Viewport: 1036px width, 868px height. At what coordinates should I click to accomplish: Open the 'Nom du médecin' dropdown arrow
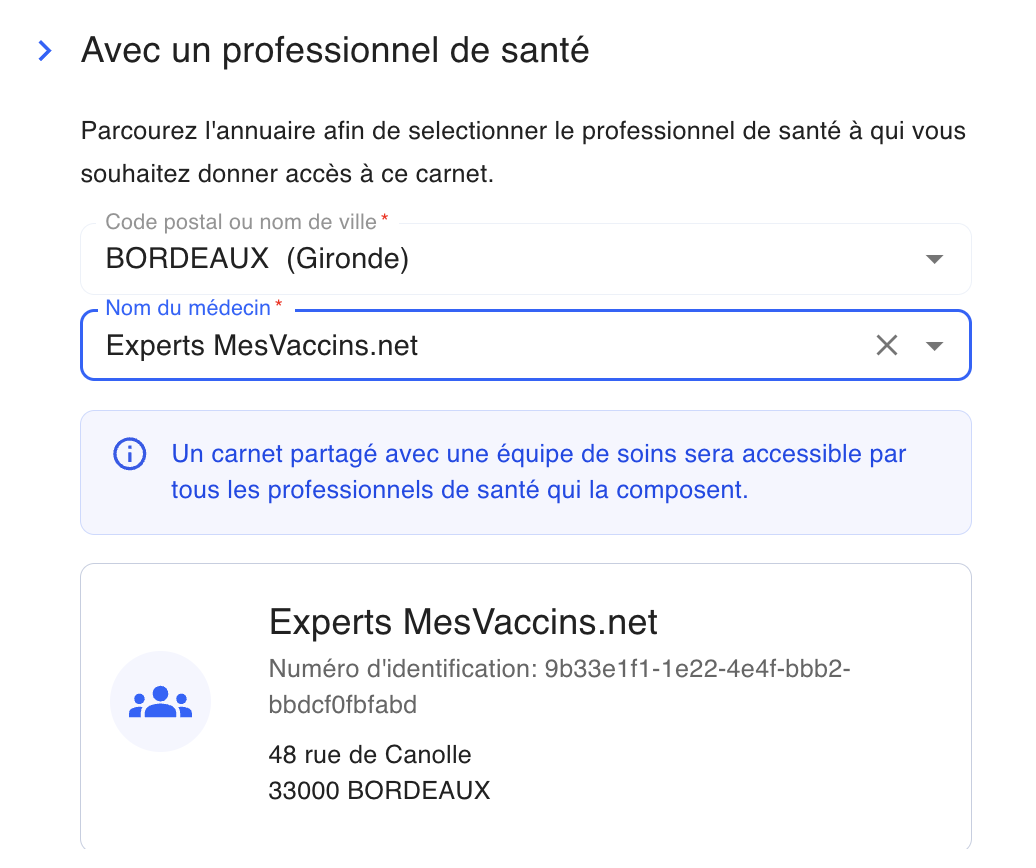[934, 345]
